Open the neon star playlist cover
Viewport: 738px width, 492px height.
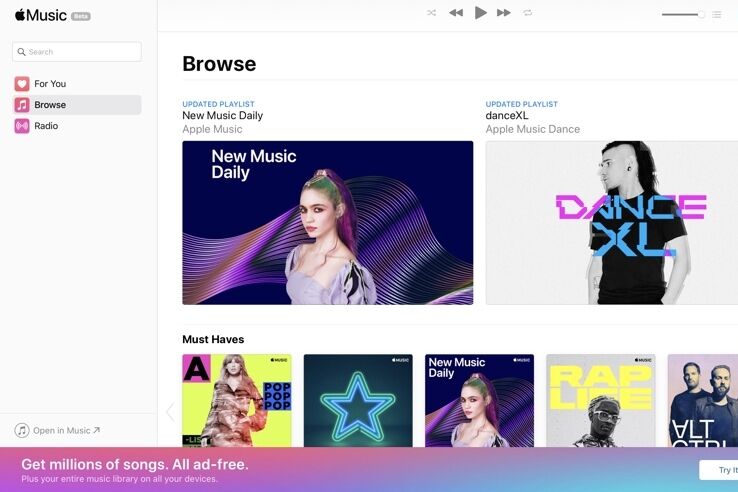point(358,401)
